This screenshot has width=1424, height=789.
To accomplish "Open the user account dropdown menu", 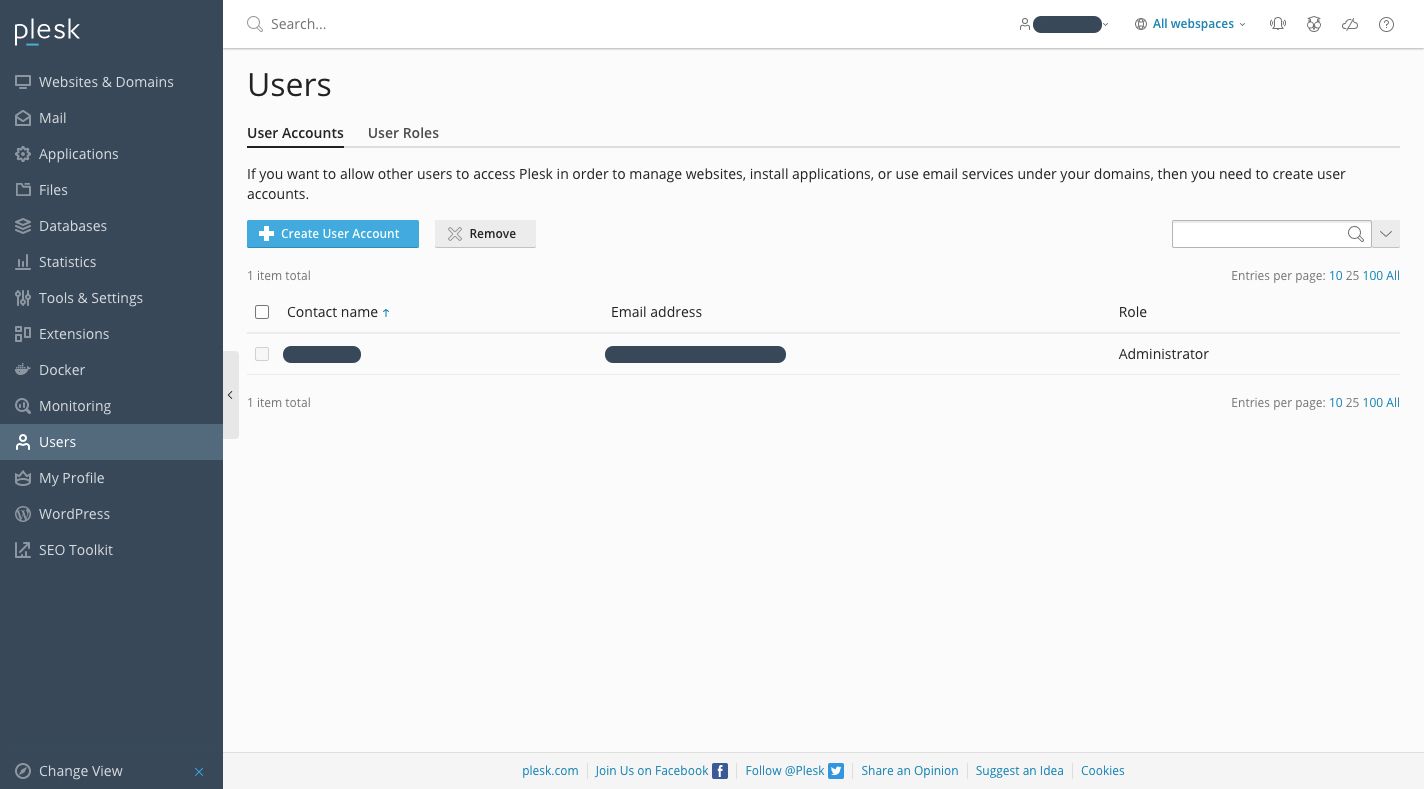I will pyautogui.click(x=1064, y=24).
